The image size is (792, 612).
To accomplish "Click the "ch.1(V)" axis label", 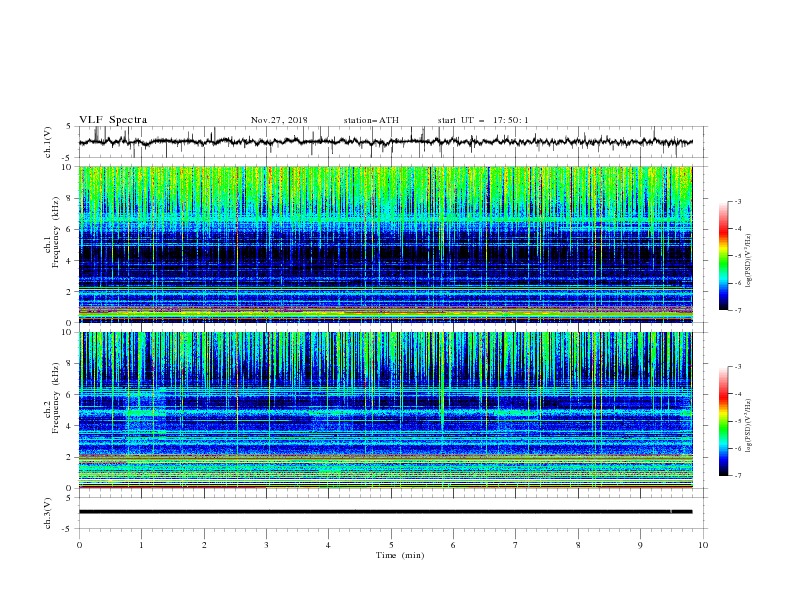I will click(48, 142).
